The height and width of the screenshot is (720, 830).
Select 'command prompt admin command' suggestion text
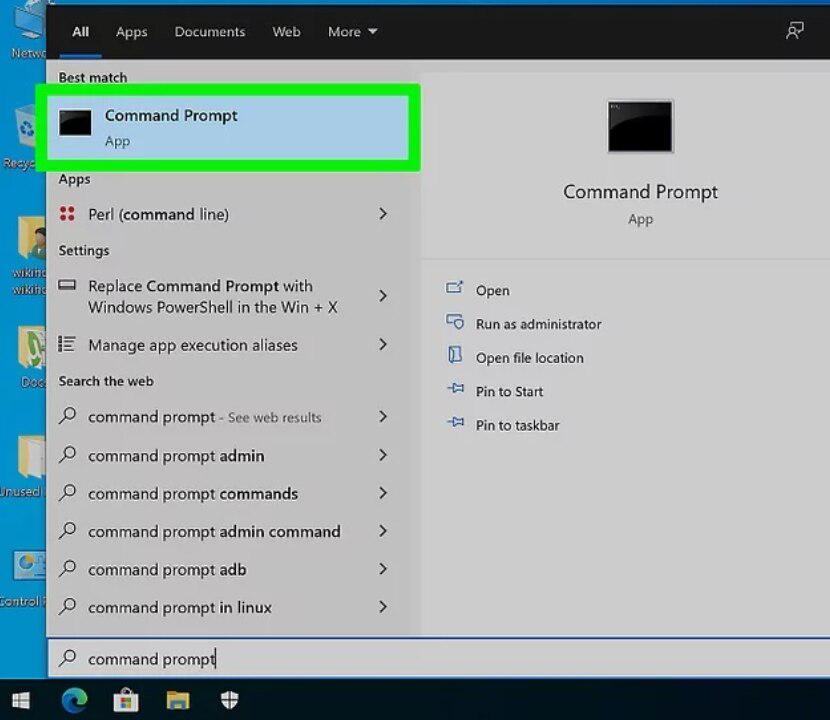click(x=214, y=532)
